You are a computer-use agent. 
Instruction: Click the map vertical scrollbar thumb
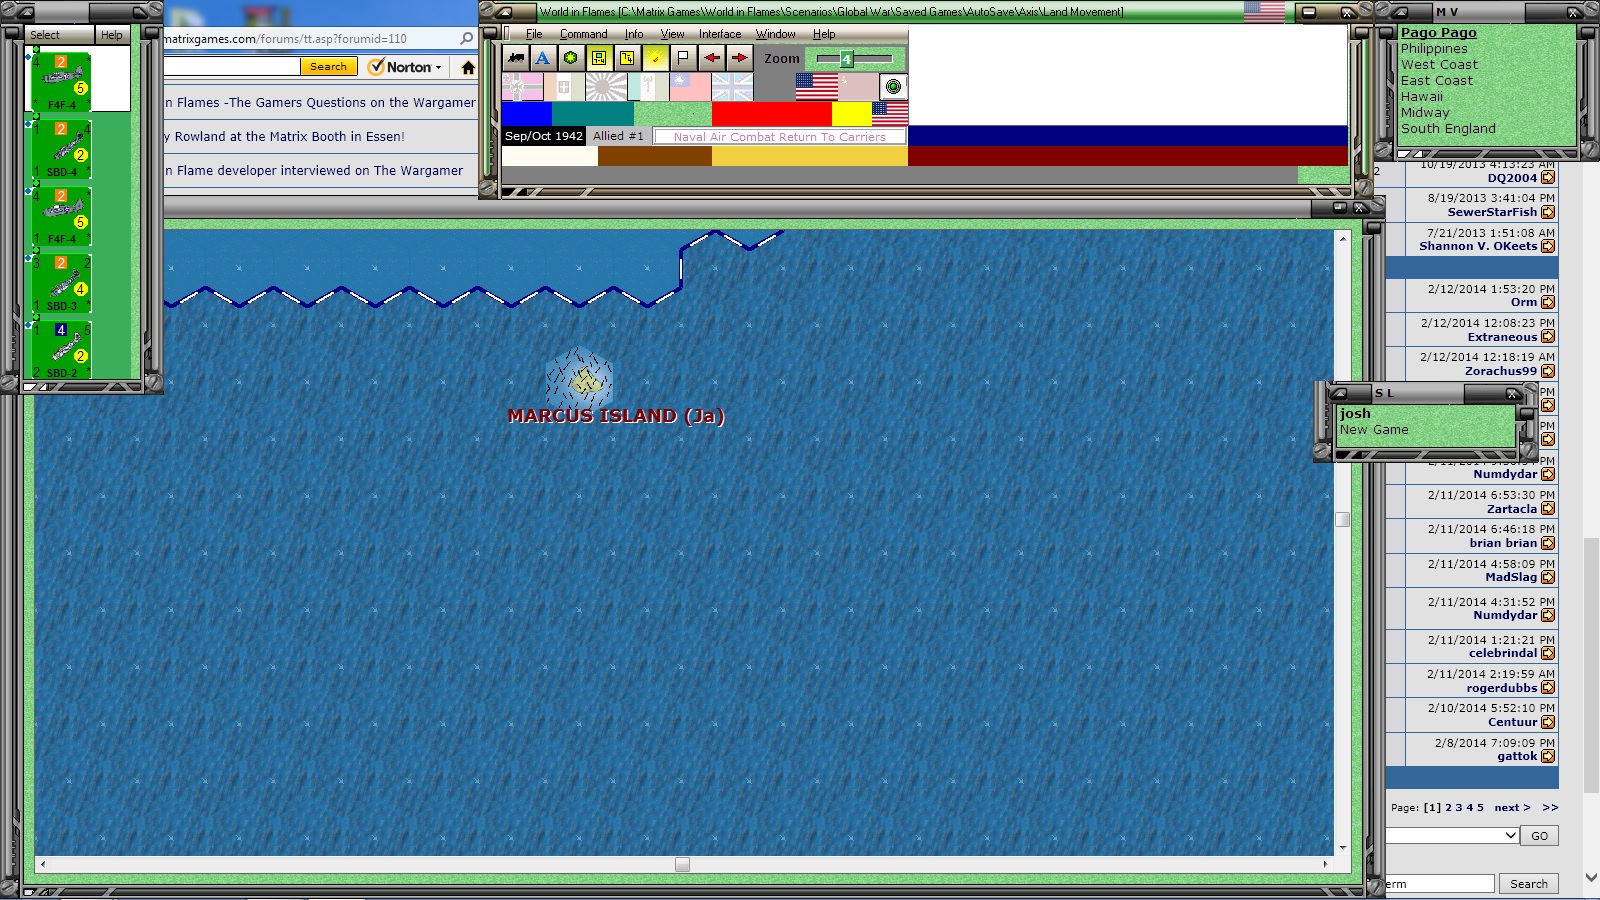coord(1342,520)
